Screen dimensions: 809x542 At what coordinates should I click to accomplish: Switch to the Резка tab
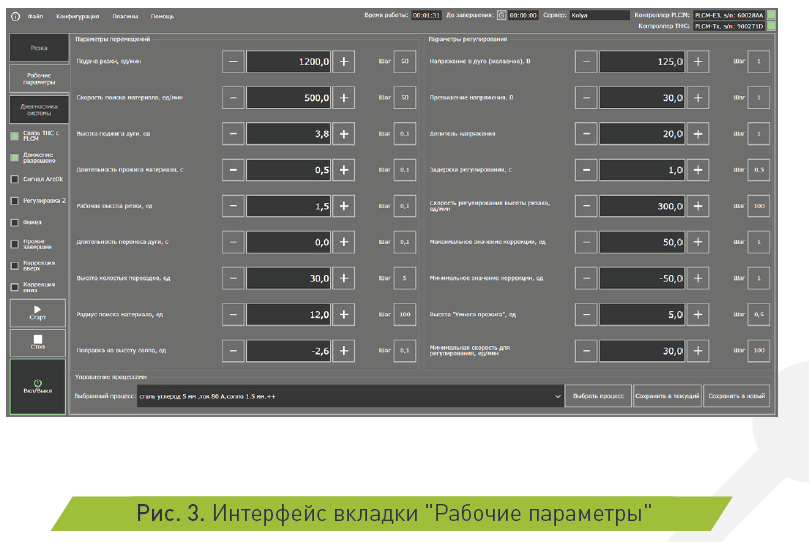(x=39, y=48)
